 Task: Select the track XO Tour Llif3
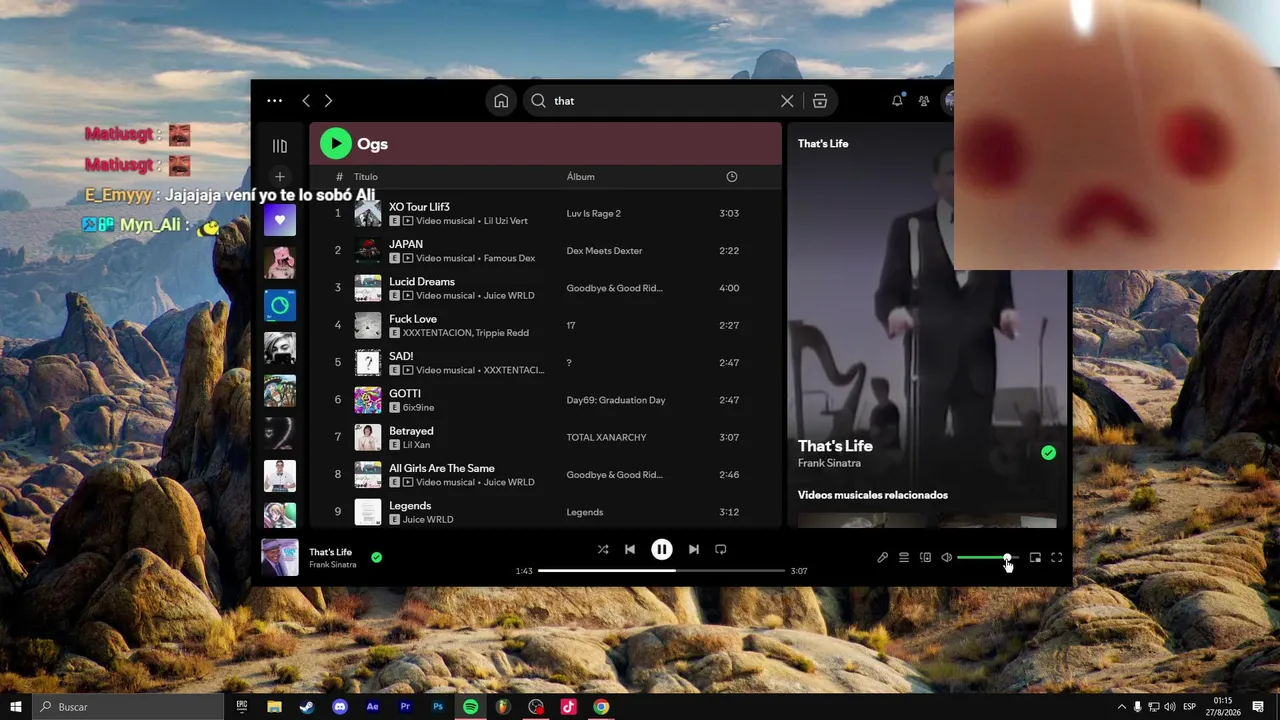pyautogui.click(x=419, y=207)
